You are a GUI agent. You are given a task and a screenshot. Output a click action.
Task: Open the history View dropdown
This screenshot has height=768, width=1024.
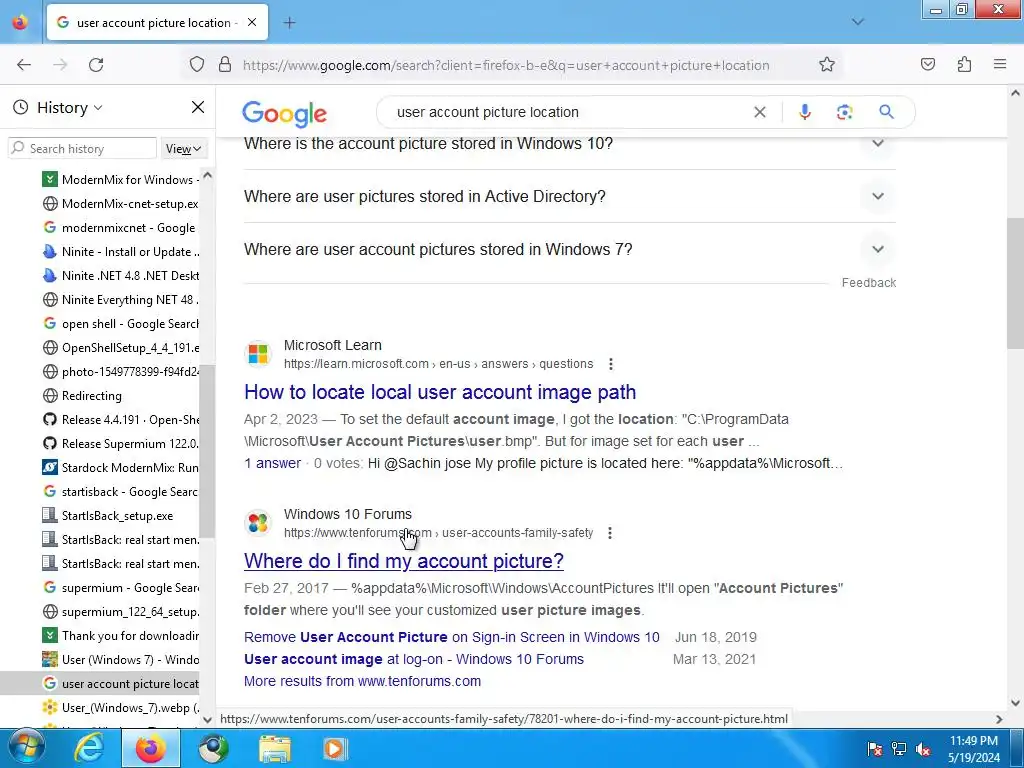(184, 149)
